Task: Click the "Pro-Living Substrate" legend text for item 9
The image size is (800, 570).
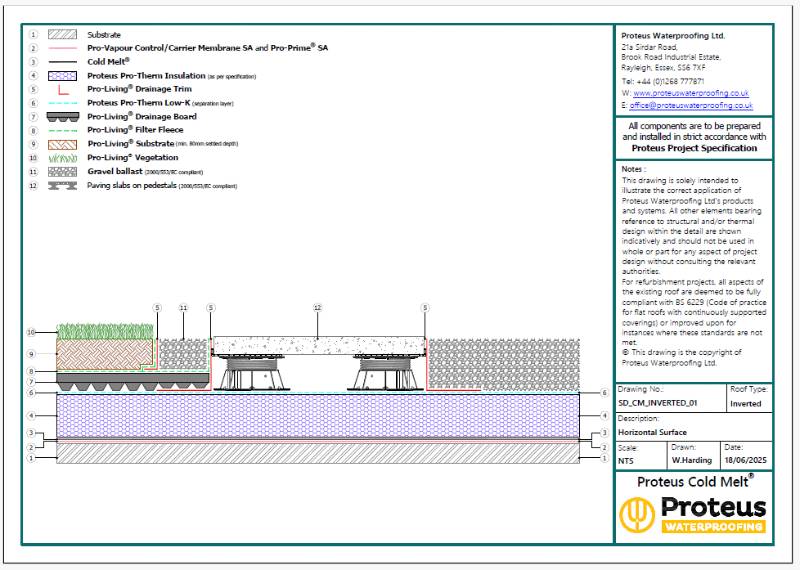Action: pyautogui.click(x=131, y=144)
